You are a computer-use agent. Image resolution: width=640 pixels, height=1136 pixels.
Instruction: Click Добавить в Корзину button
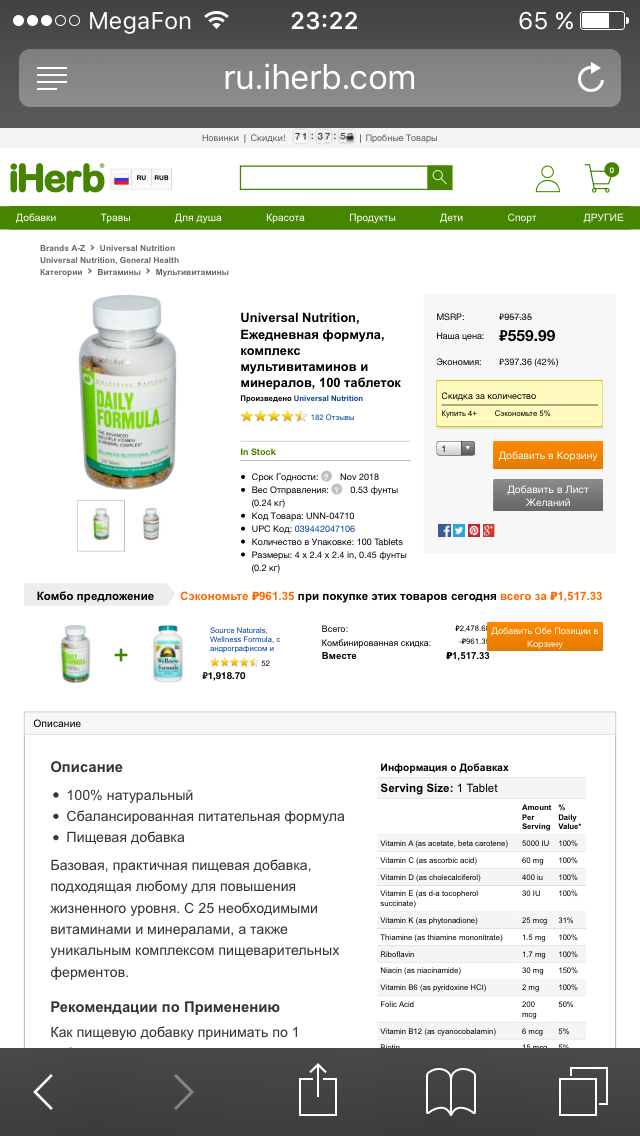point(548,455)
